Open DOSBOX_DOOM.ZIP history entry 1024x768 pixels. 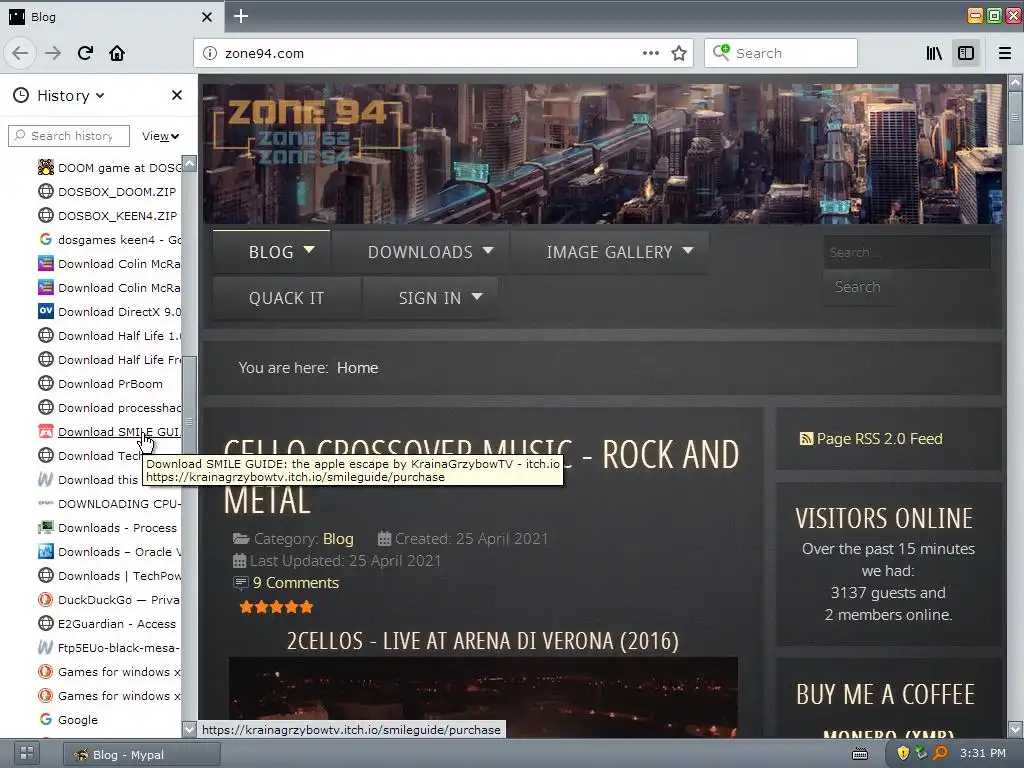[x=108, y=192]
